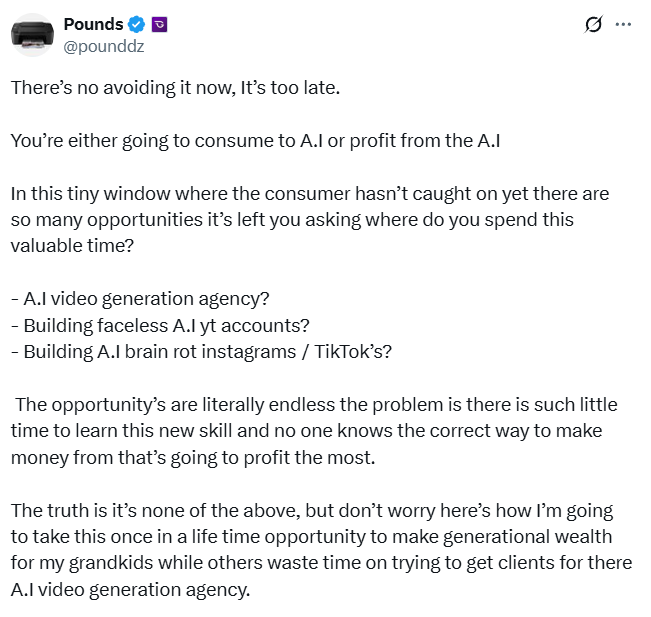The width and height of the screenshot is (651, 617).
Task: Select the "A.I video generation agency?" bullet
Action: click(141, 298)
